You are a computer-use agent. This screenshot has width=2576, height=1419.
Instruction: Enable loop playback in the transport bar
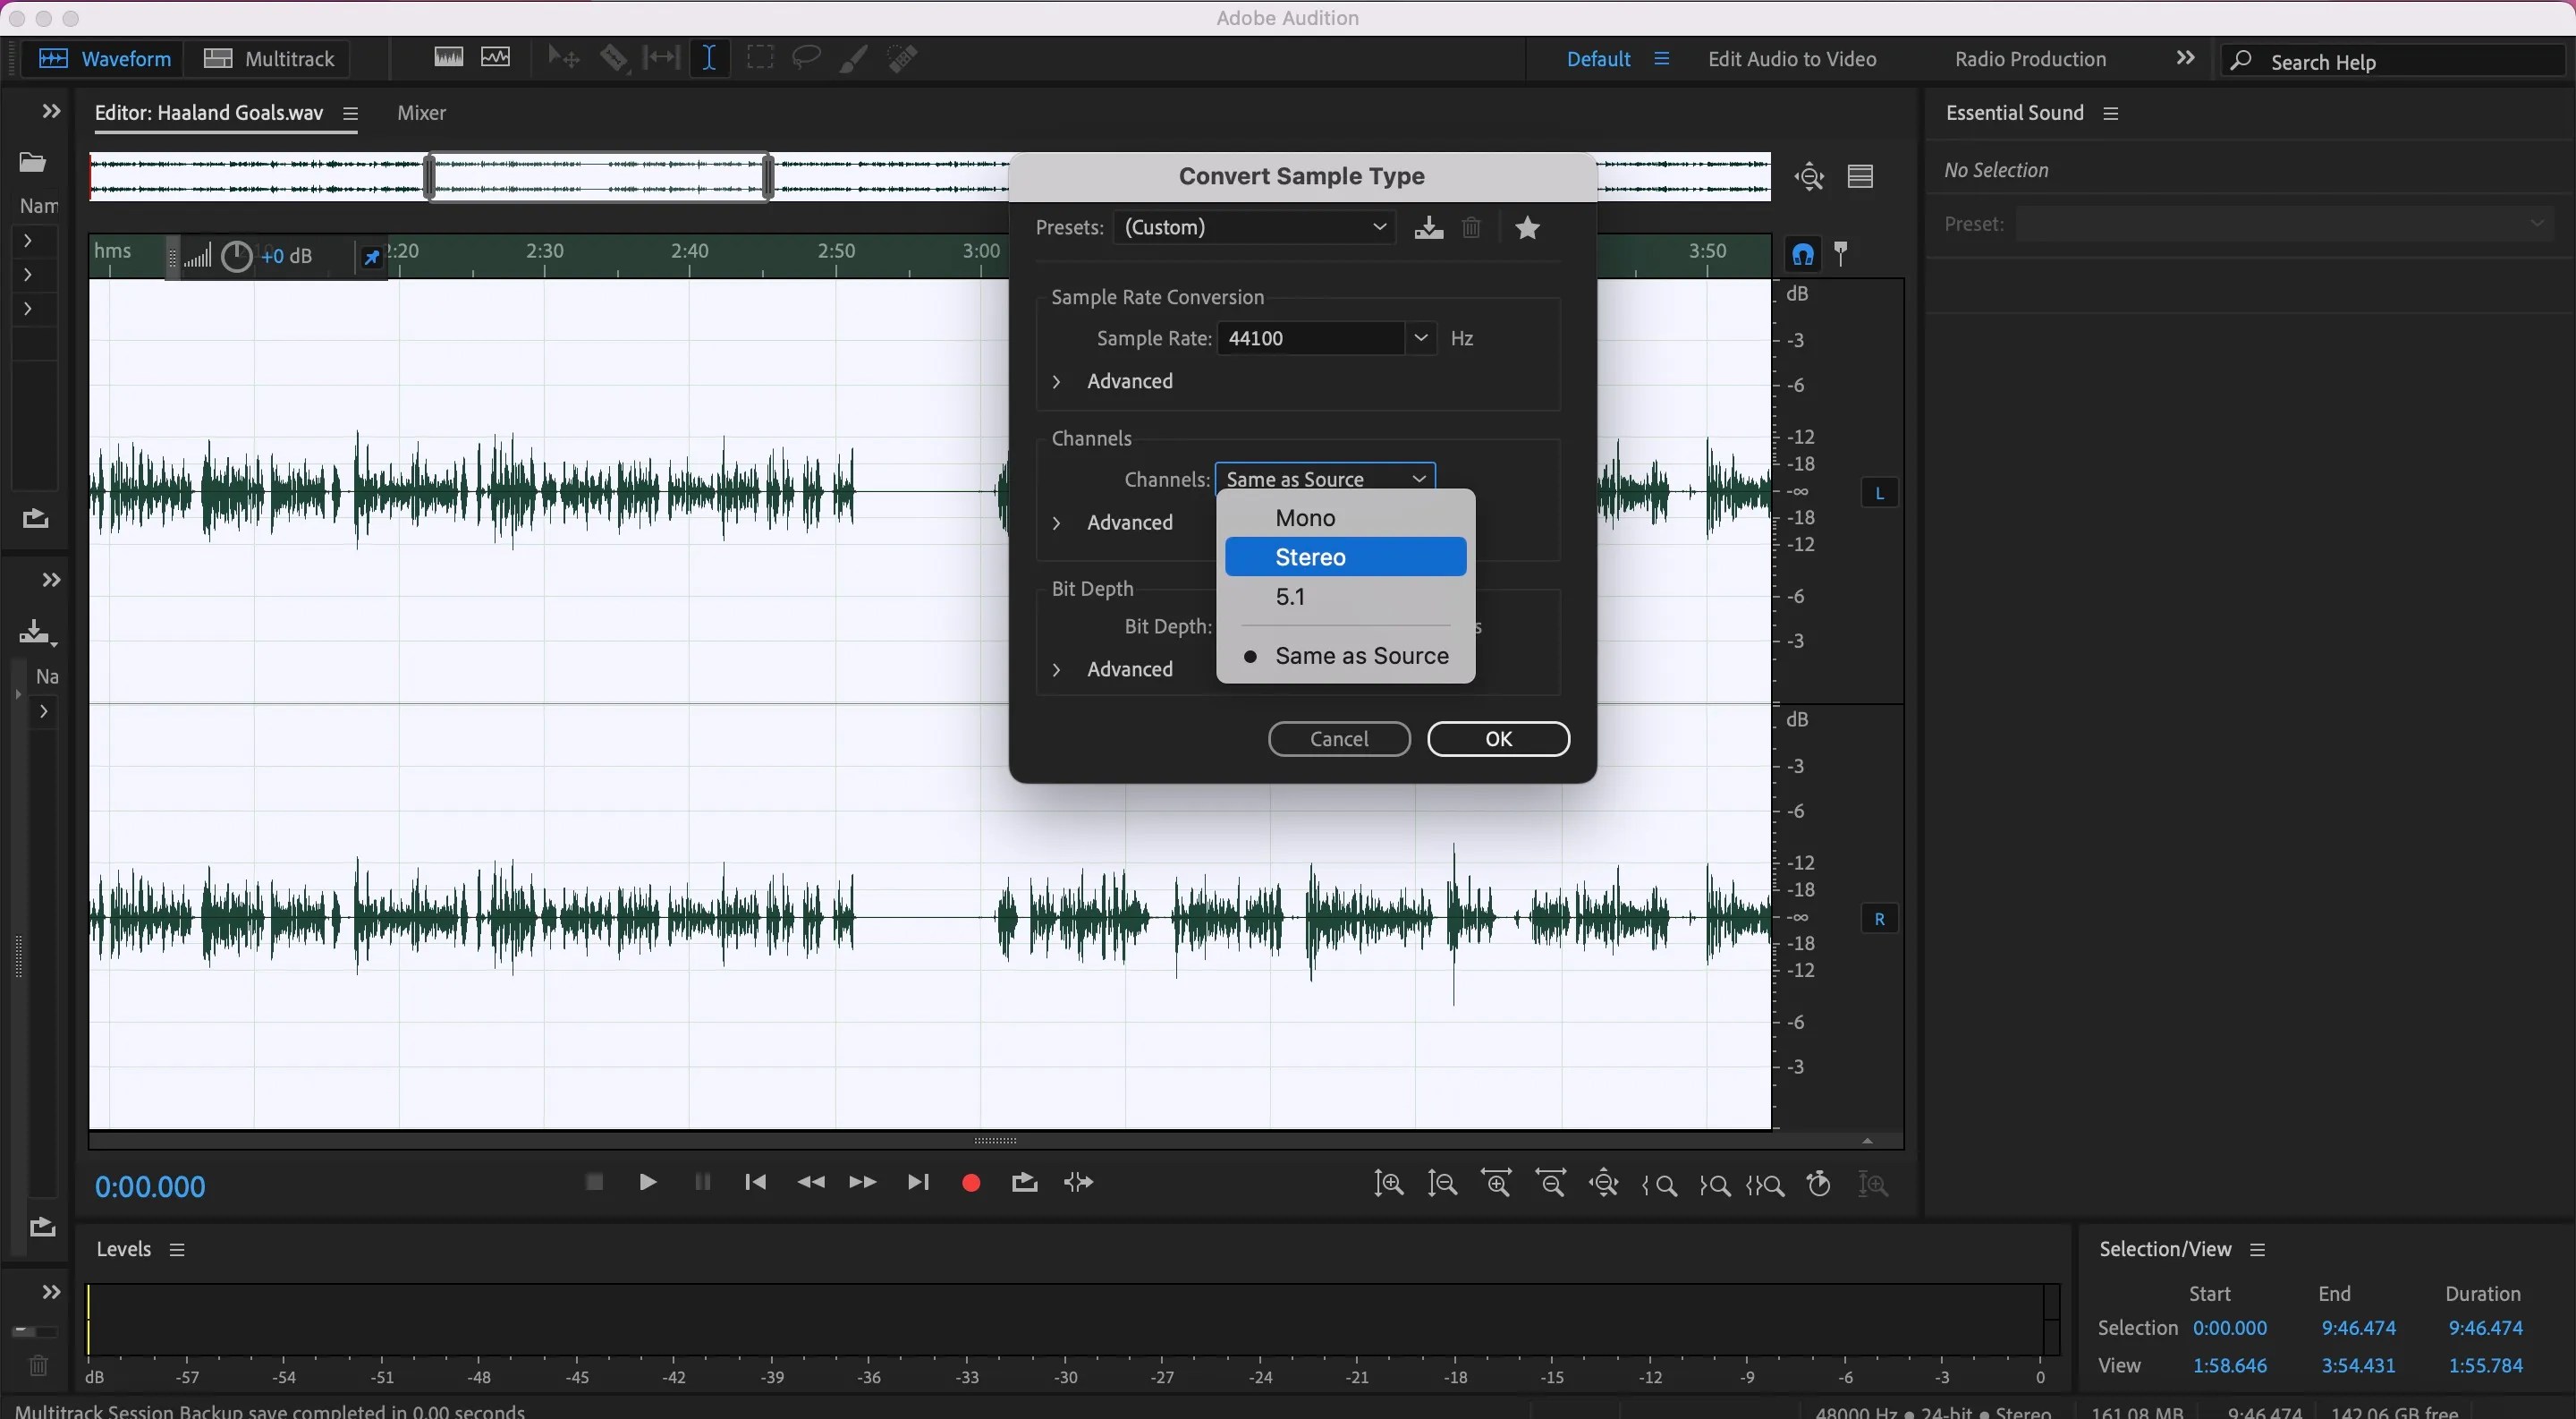tap(1023, 1183)
